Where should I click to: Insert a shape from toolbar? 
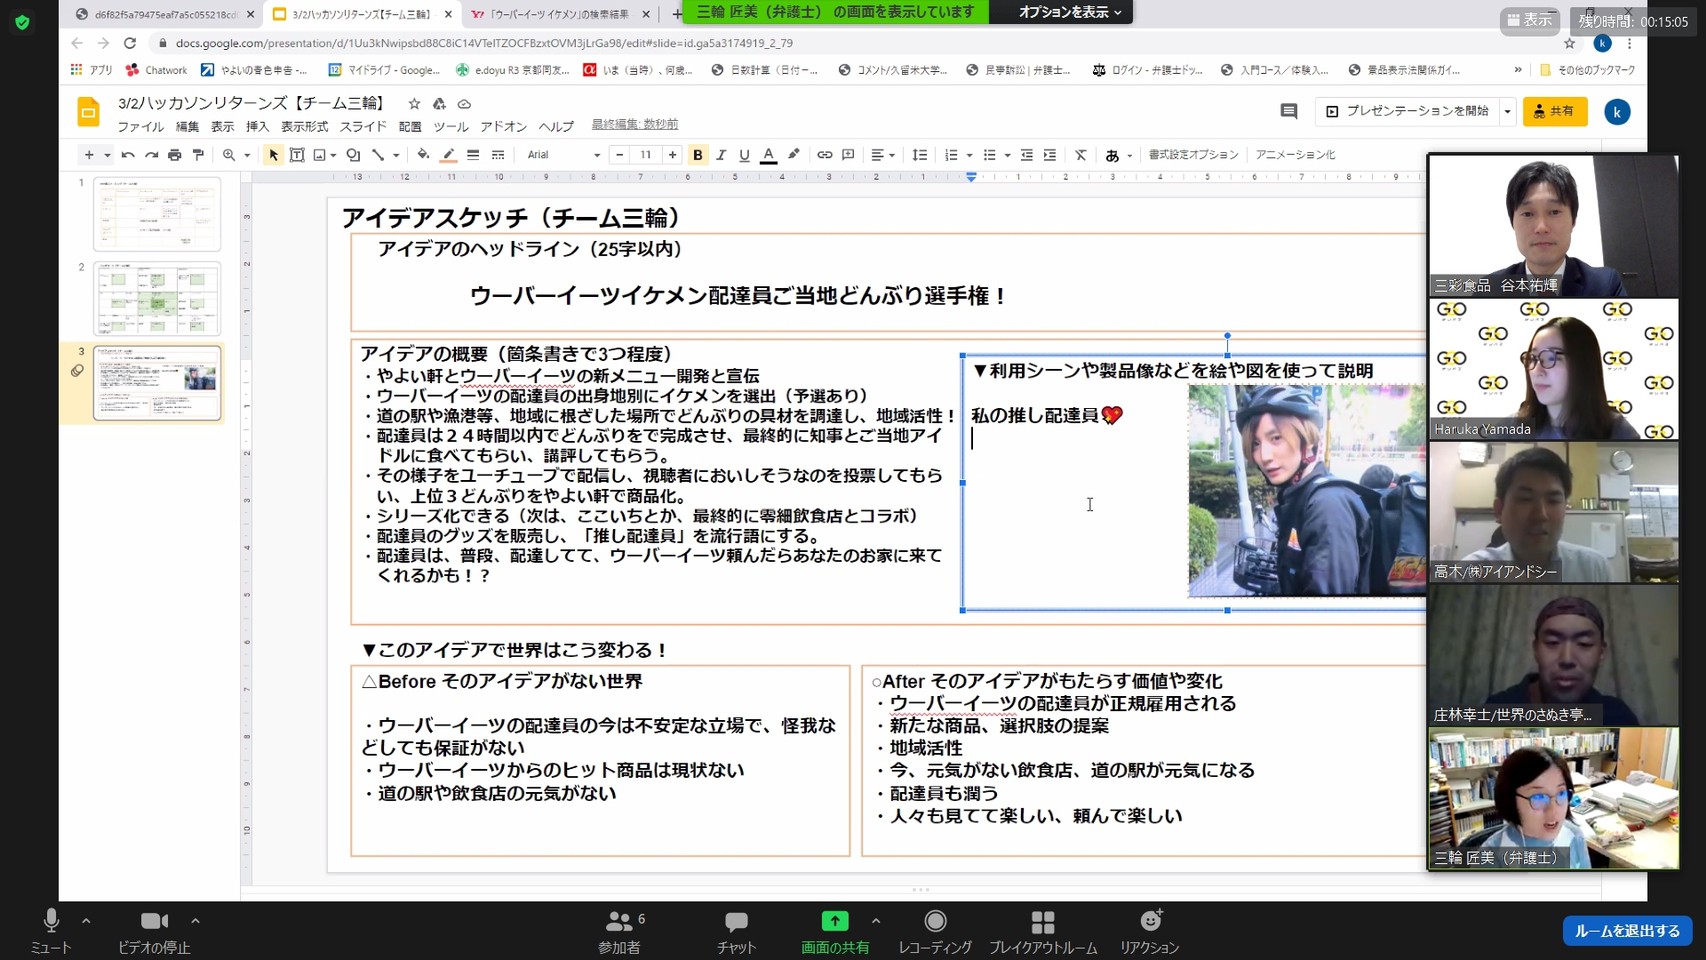353,155
